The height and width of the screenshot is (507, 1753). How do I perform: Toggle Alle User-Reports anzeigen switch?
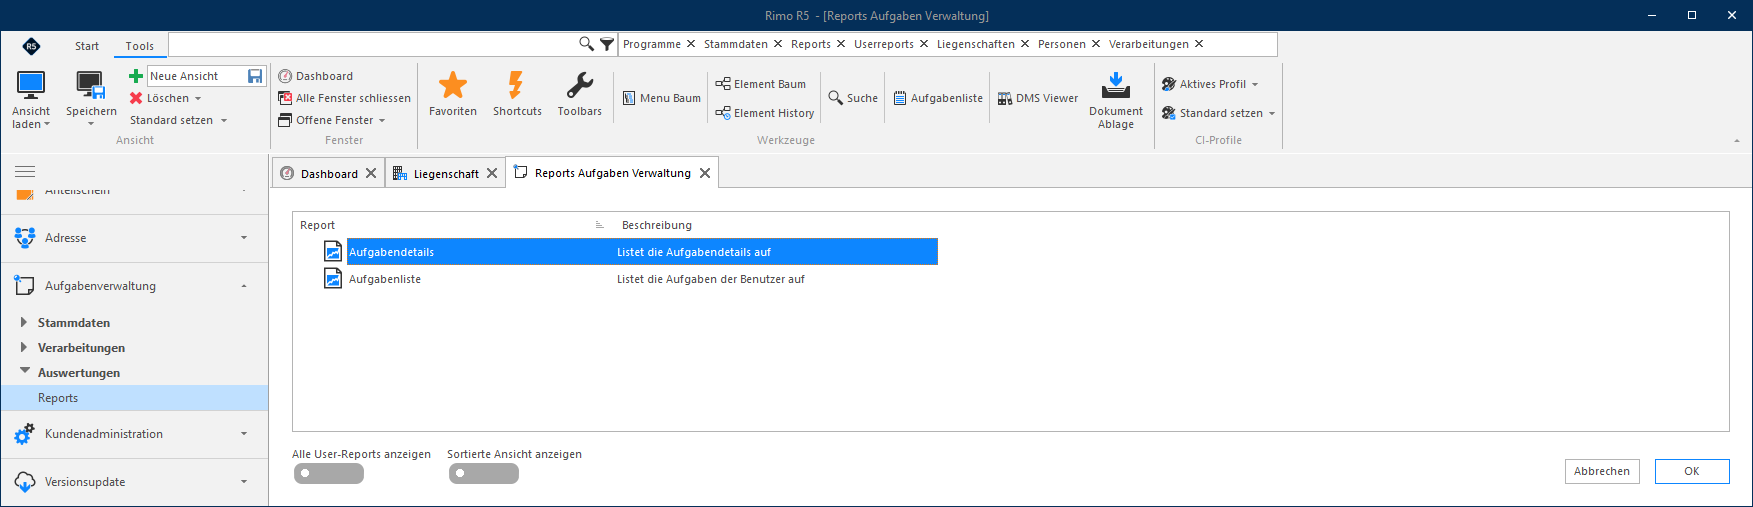[329, 474]
